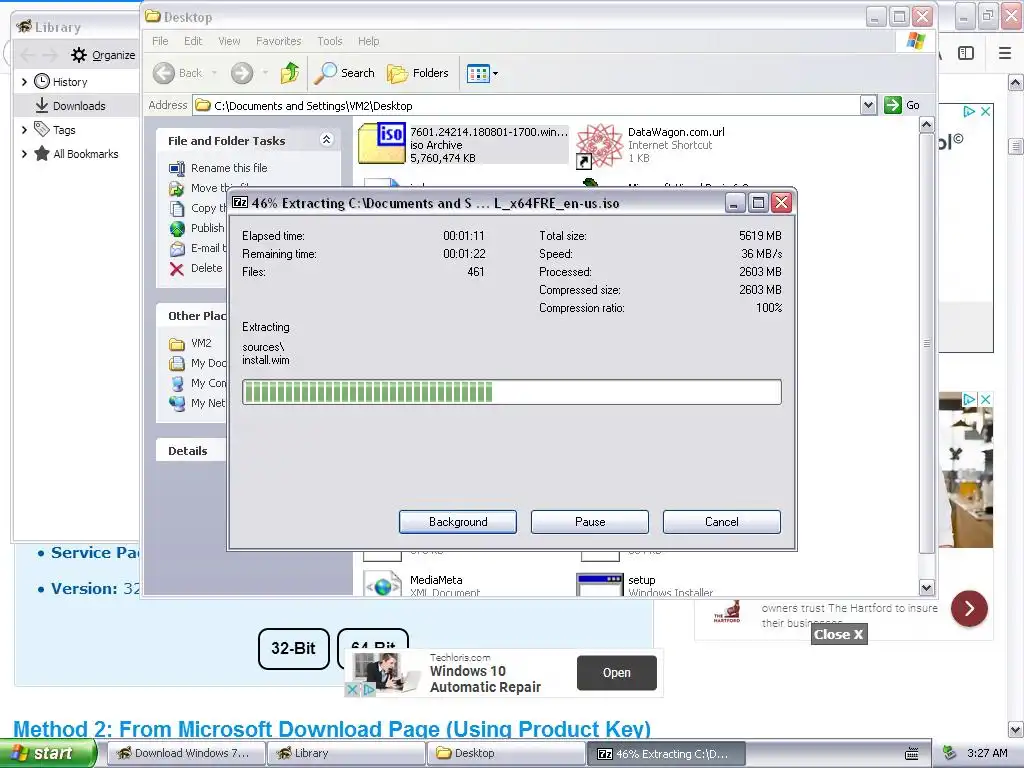Click E-mail this file task icon
This screenshot has height=768, width=1024.
point(177,249)
